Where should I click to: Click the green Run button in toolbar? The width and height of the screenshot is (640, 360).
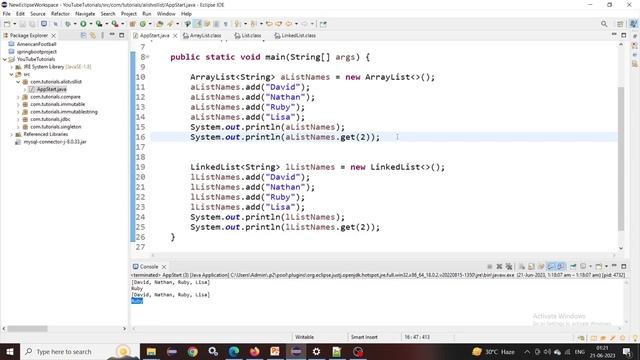[83, 24]
